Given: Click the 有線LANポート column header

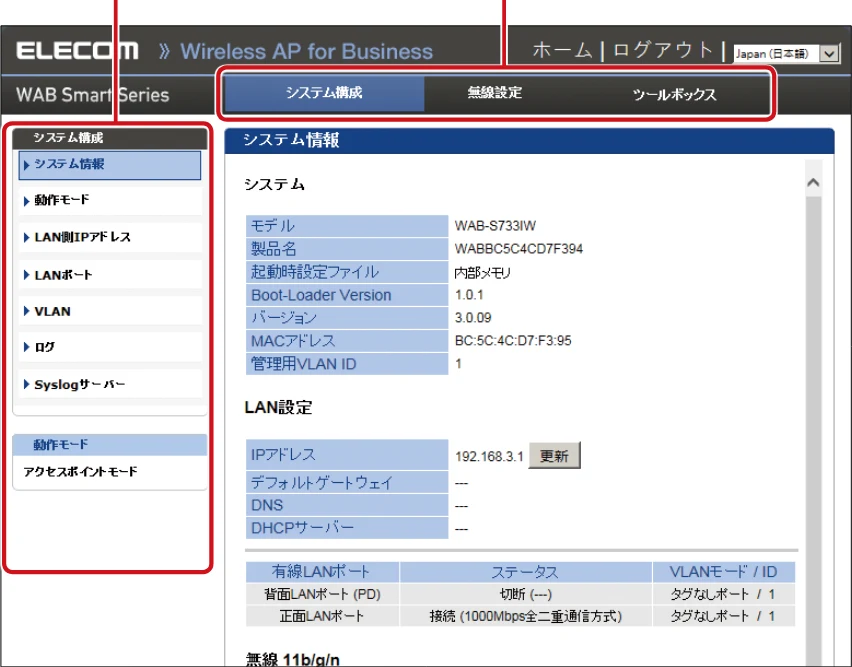Looking at the screenshot, I should pos(321,572).
